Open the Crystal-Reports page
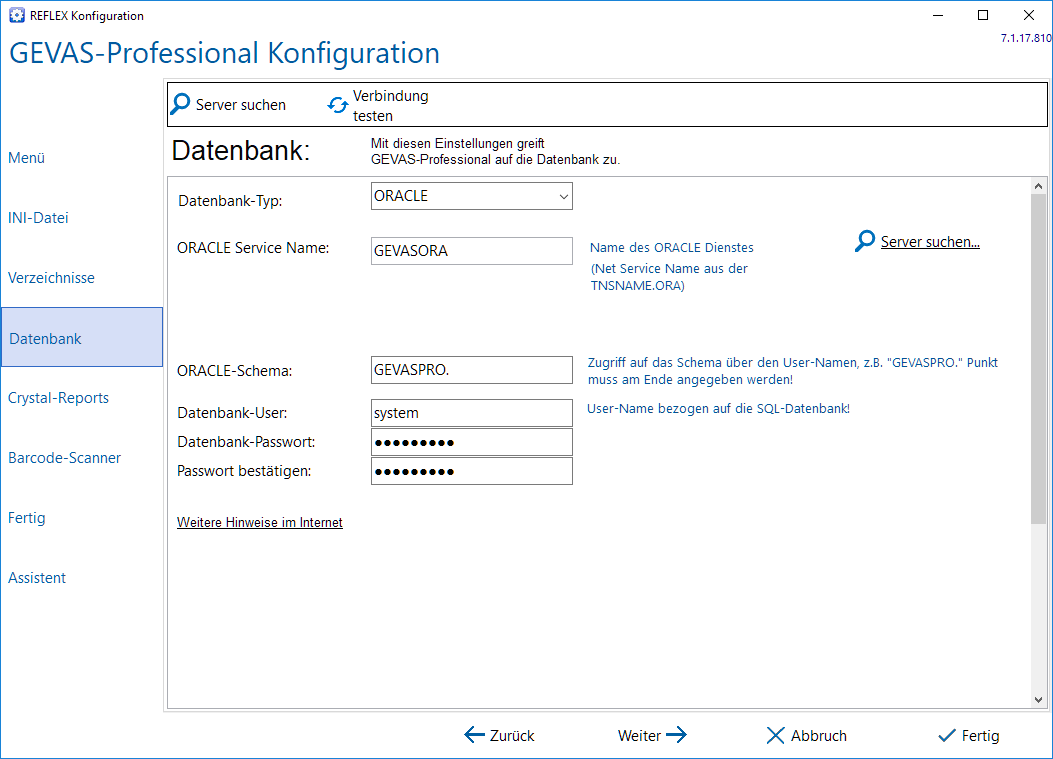Screen dimensions: 1053x759 58,398
